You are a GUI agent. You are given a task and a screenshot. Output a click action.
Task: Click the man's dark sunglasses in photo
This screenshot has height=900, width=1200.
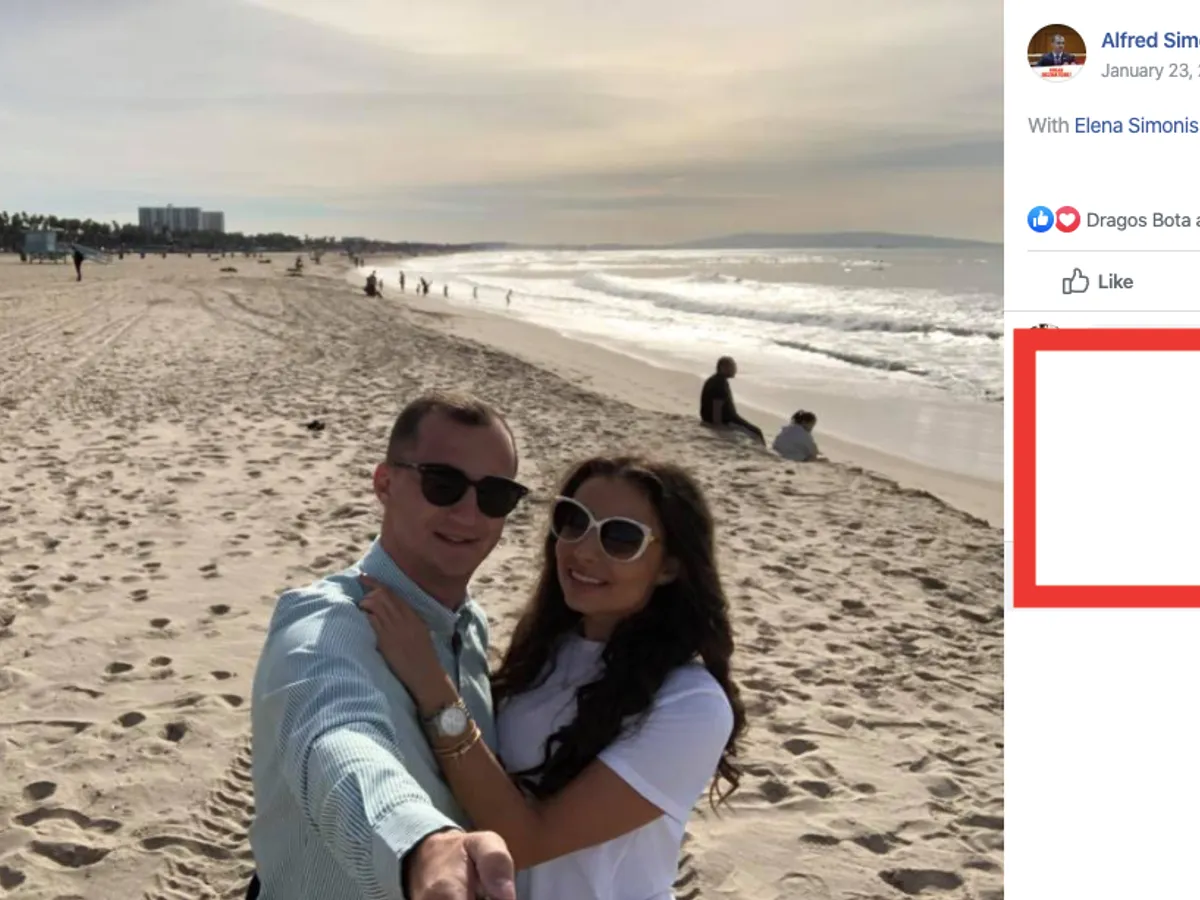(x=460, y=487)
